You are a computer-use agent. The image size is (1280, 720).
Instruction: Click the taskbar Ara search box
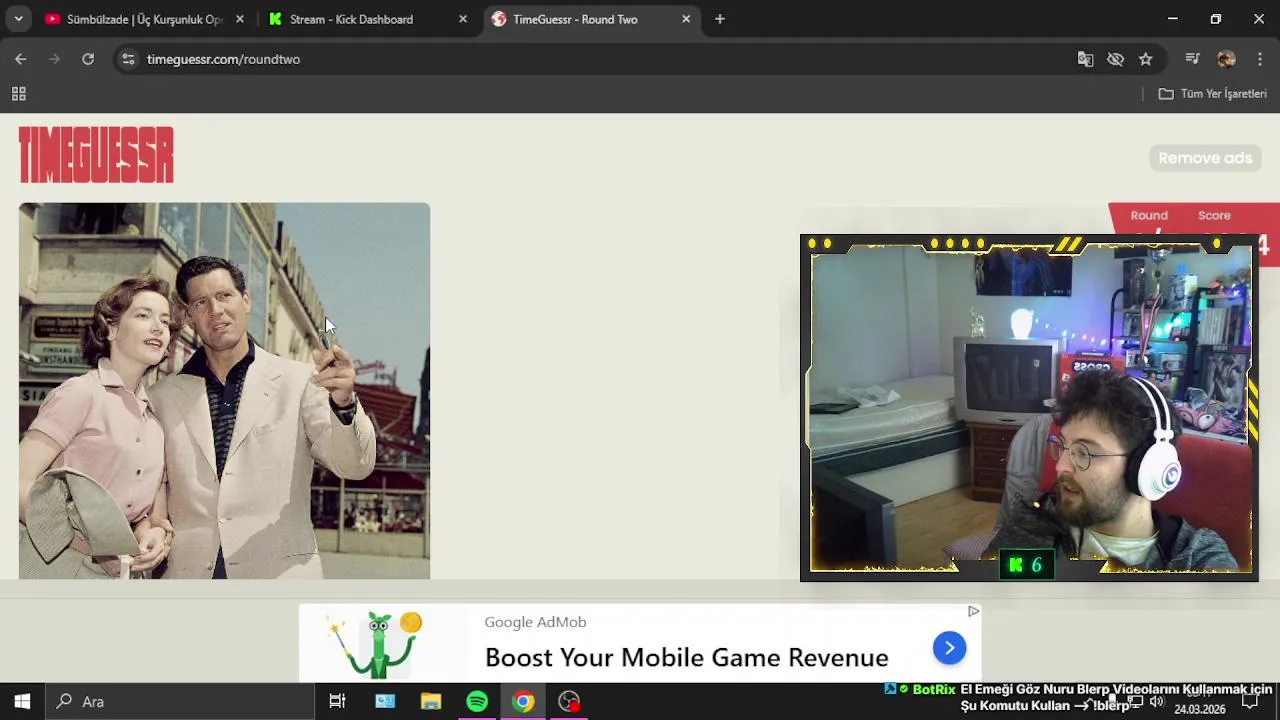pos(180,701)
